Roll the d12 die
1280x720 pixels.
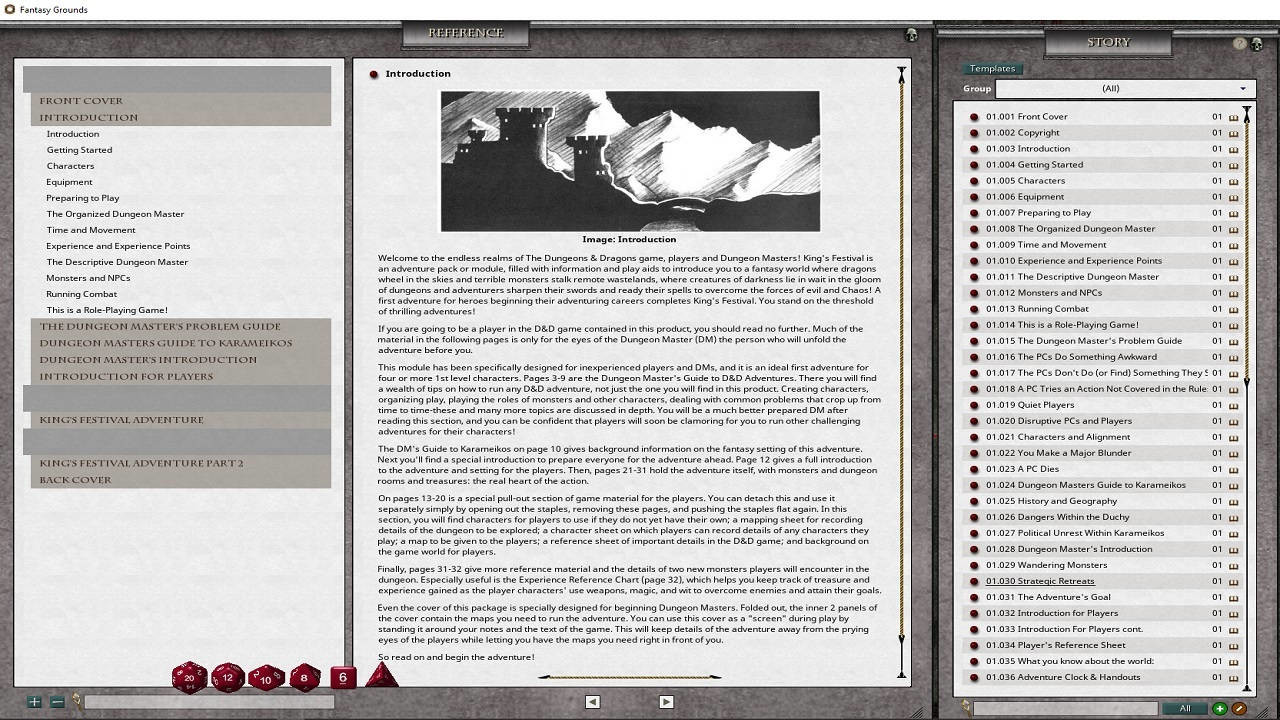point(226,678)
